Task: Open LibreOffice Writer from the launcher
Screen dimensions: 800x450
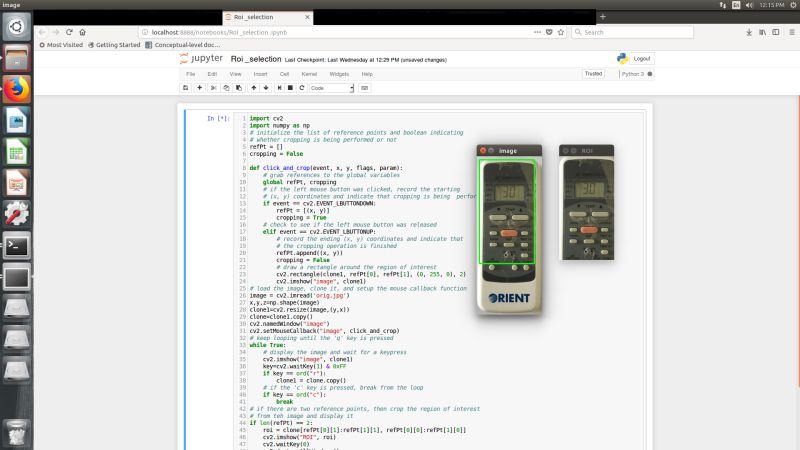Action: 16,121
